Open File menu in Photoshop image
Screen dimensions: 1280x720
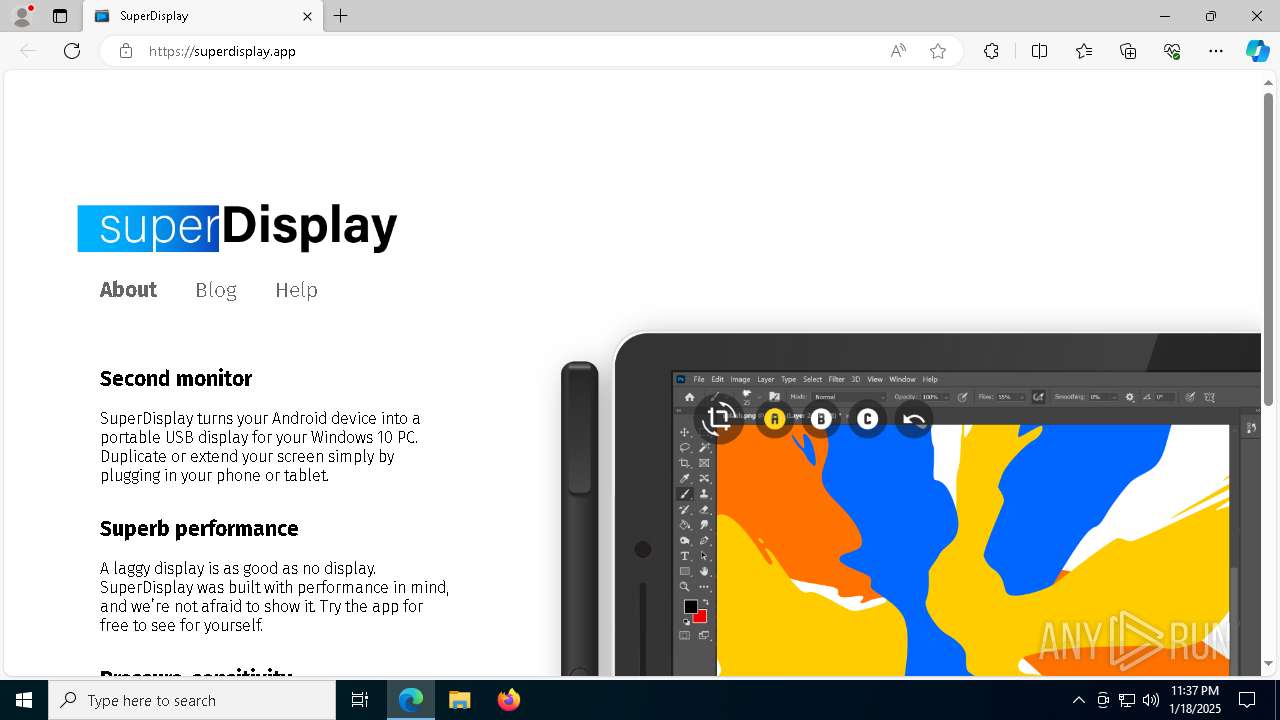click(699, 380)
